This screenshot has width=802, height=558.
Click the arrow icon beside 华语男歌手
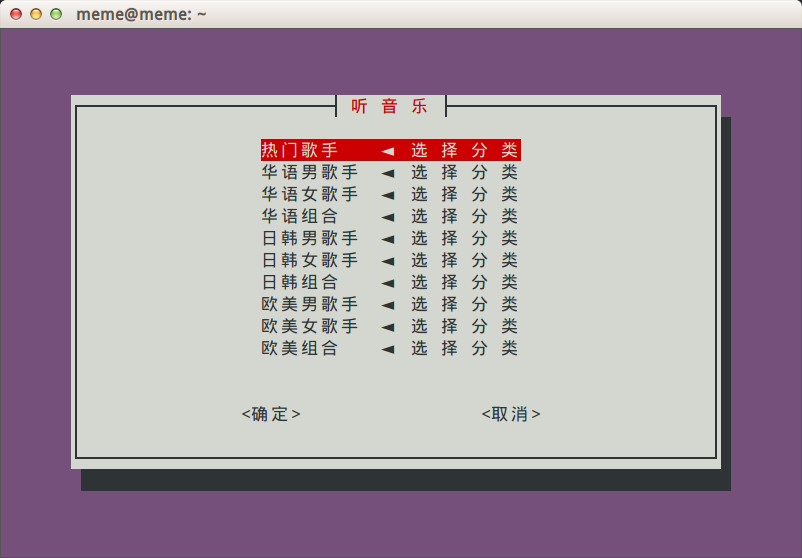(x=388, y=173)
